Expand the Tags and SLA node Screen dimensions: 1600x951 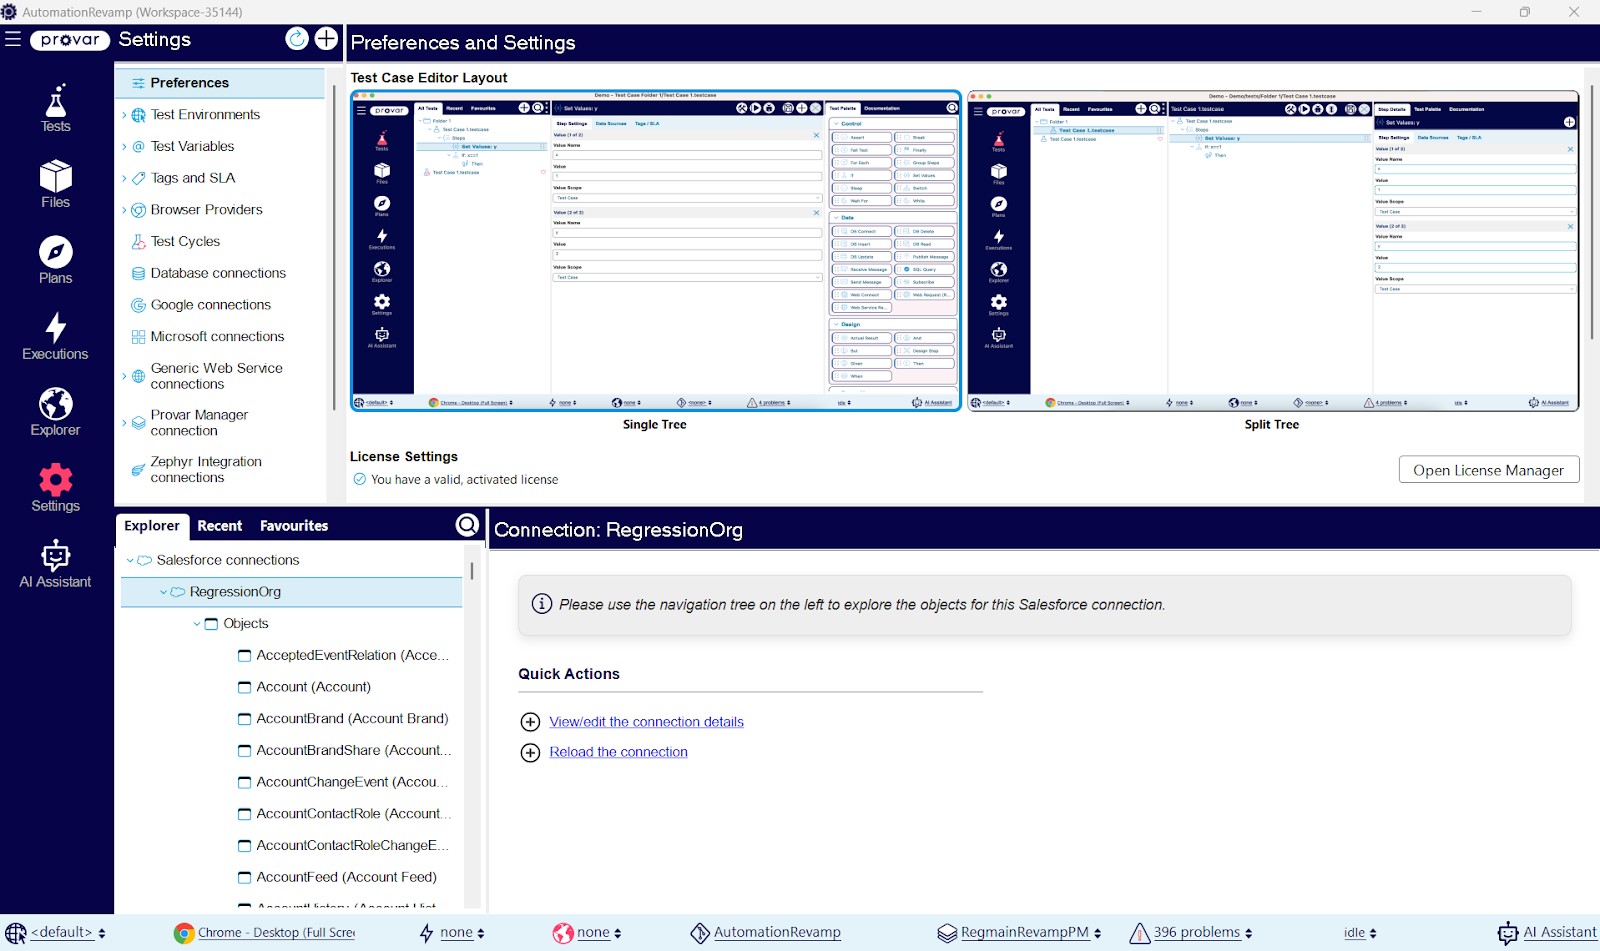124,179
